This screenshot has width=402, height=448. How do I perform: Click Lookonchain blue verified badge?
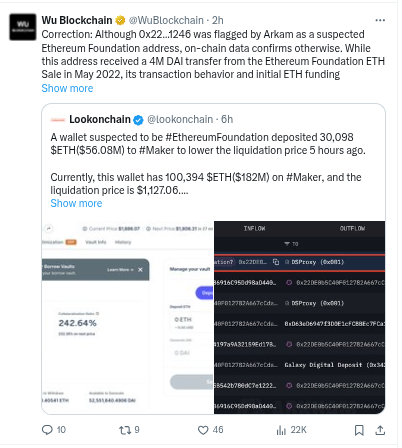tap(138, 120)
